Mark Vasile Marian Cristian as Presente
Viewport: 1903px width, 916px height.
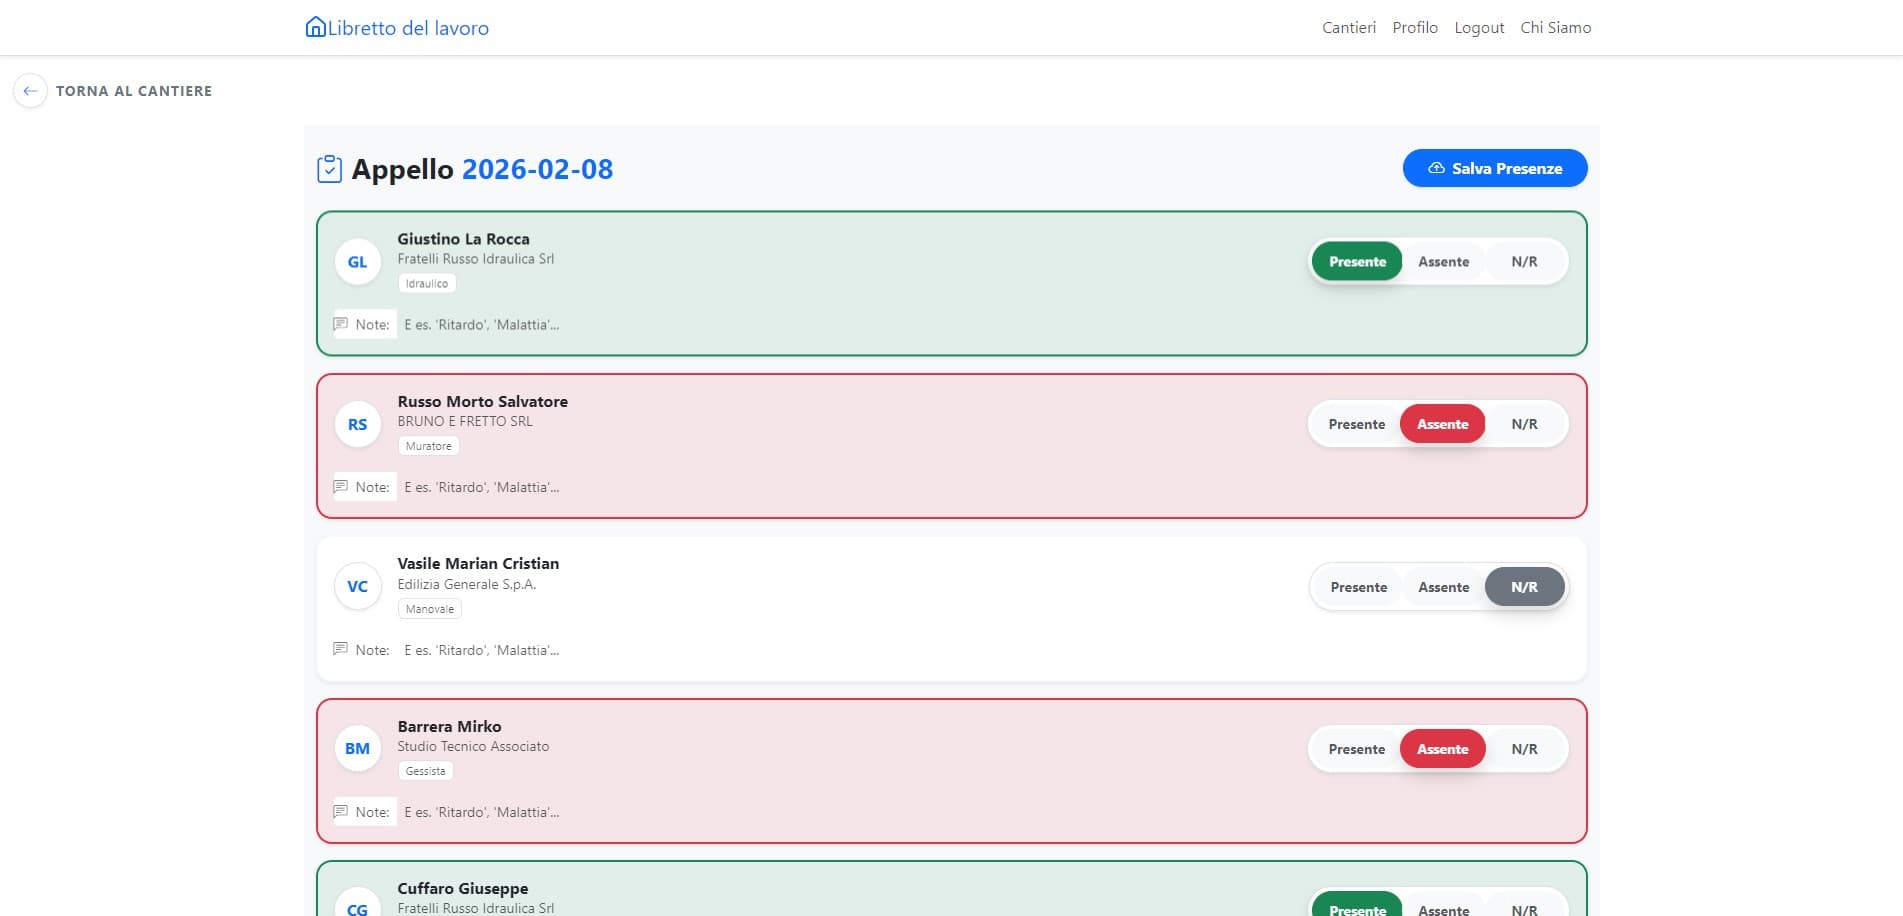[x=1357, y=587]
